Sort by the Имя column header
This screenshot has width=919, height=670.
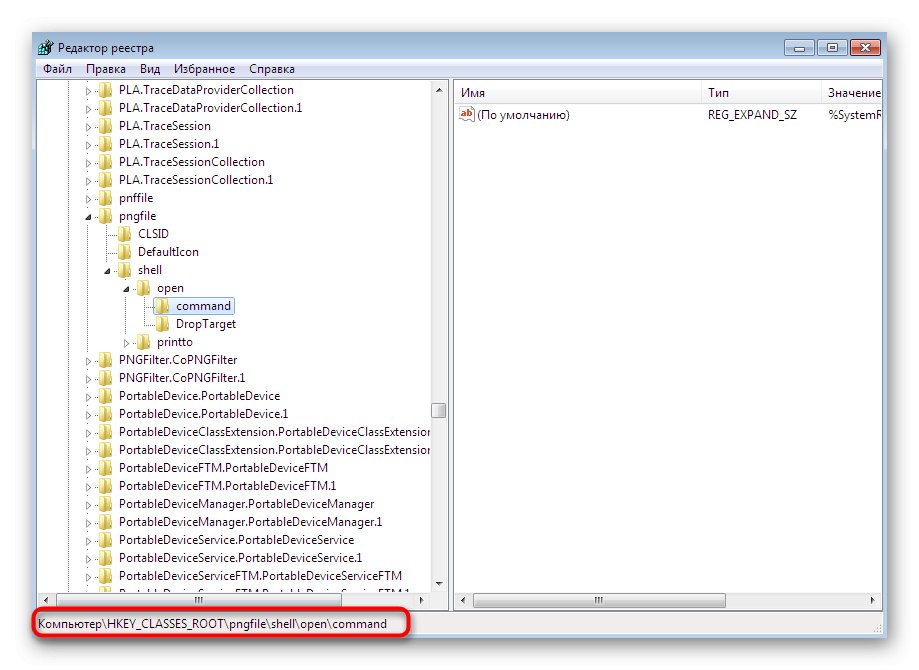click(578, 93)
